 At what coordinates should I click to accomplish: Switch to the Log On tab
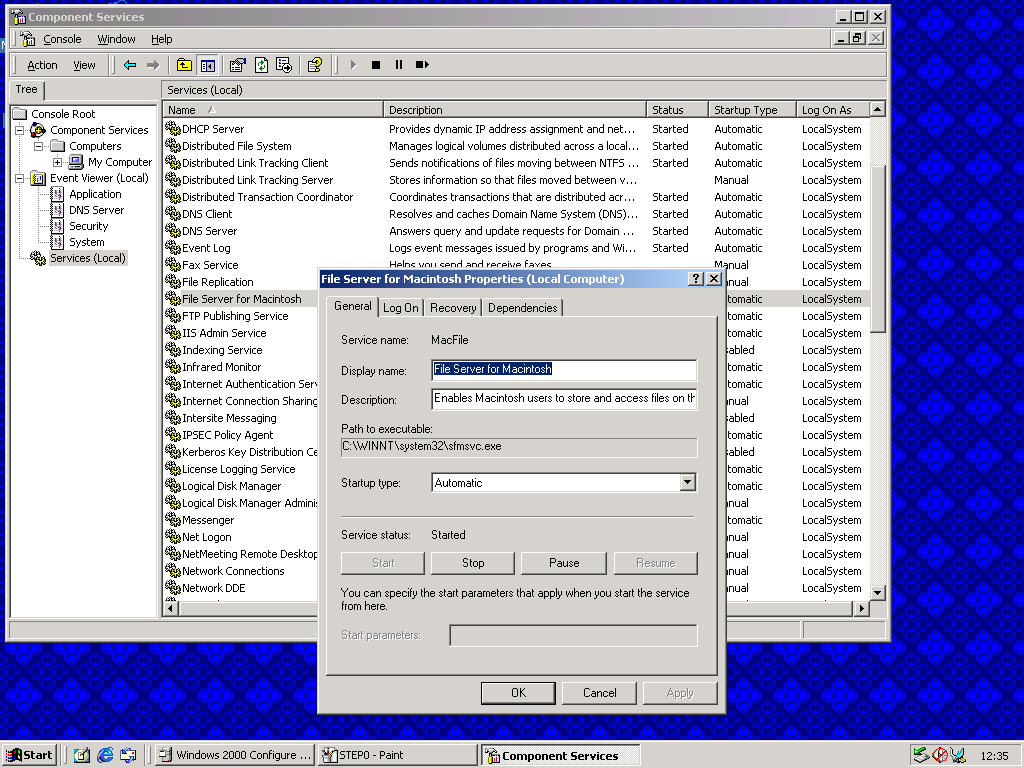tap(400, 308)
